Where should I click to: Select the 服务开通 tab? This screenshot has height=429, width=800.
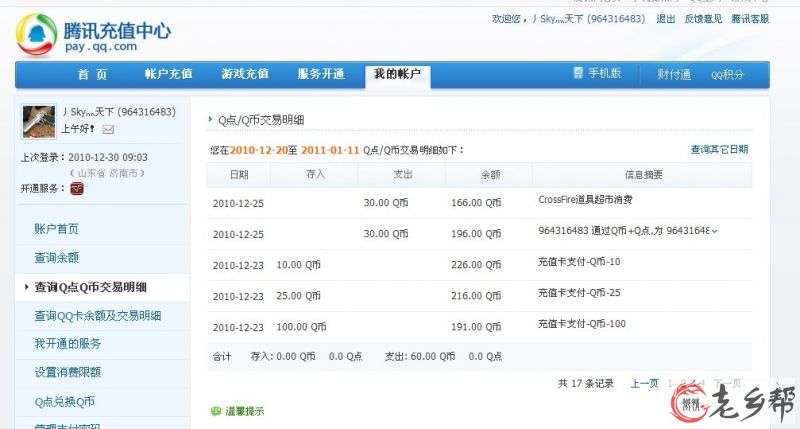(x=320, y=74)
